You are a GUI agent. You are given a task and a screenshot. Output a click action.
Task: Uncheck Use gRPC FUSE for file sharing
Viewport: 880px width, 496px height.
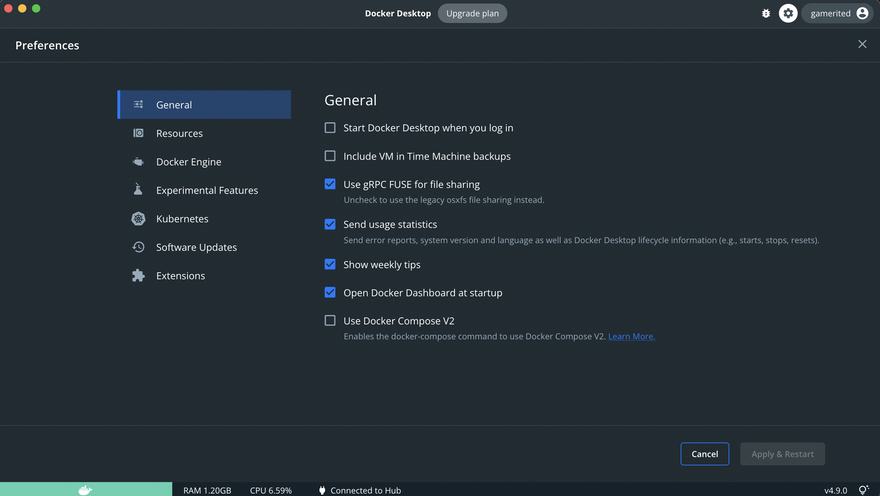click(330, 184)
